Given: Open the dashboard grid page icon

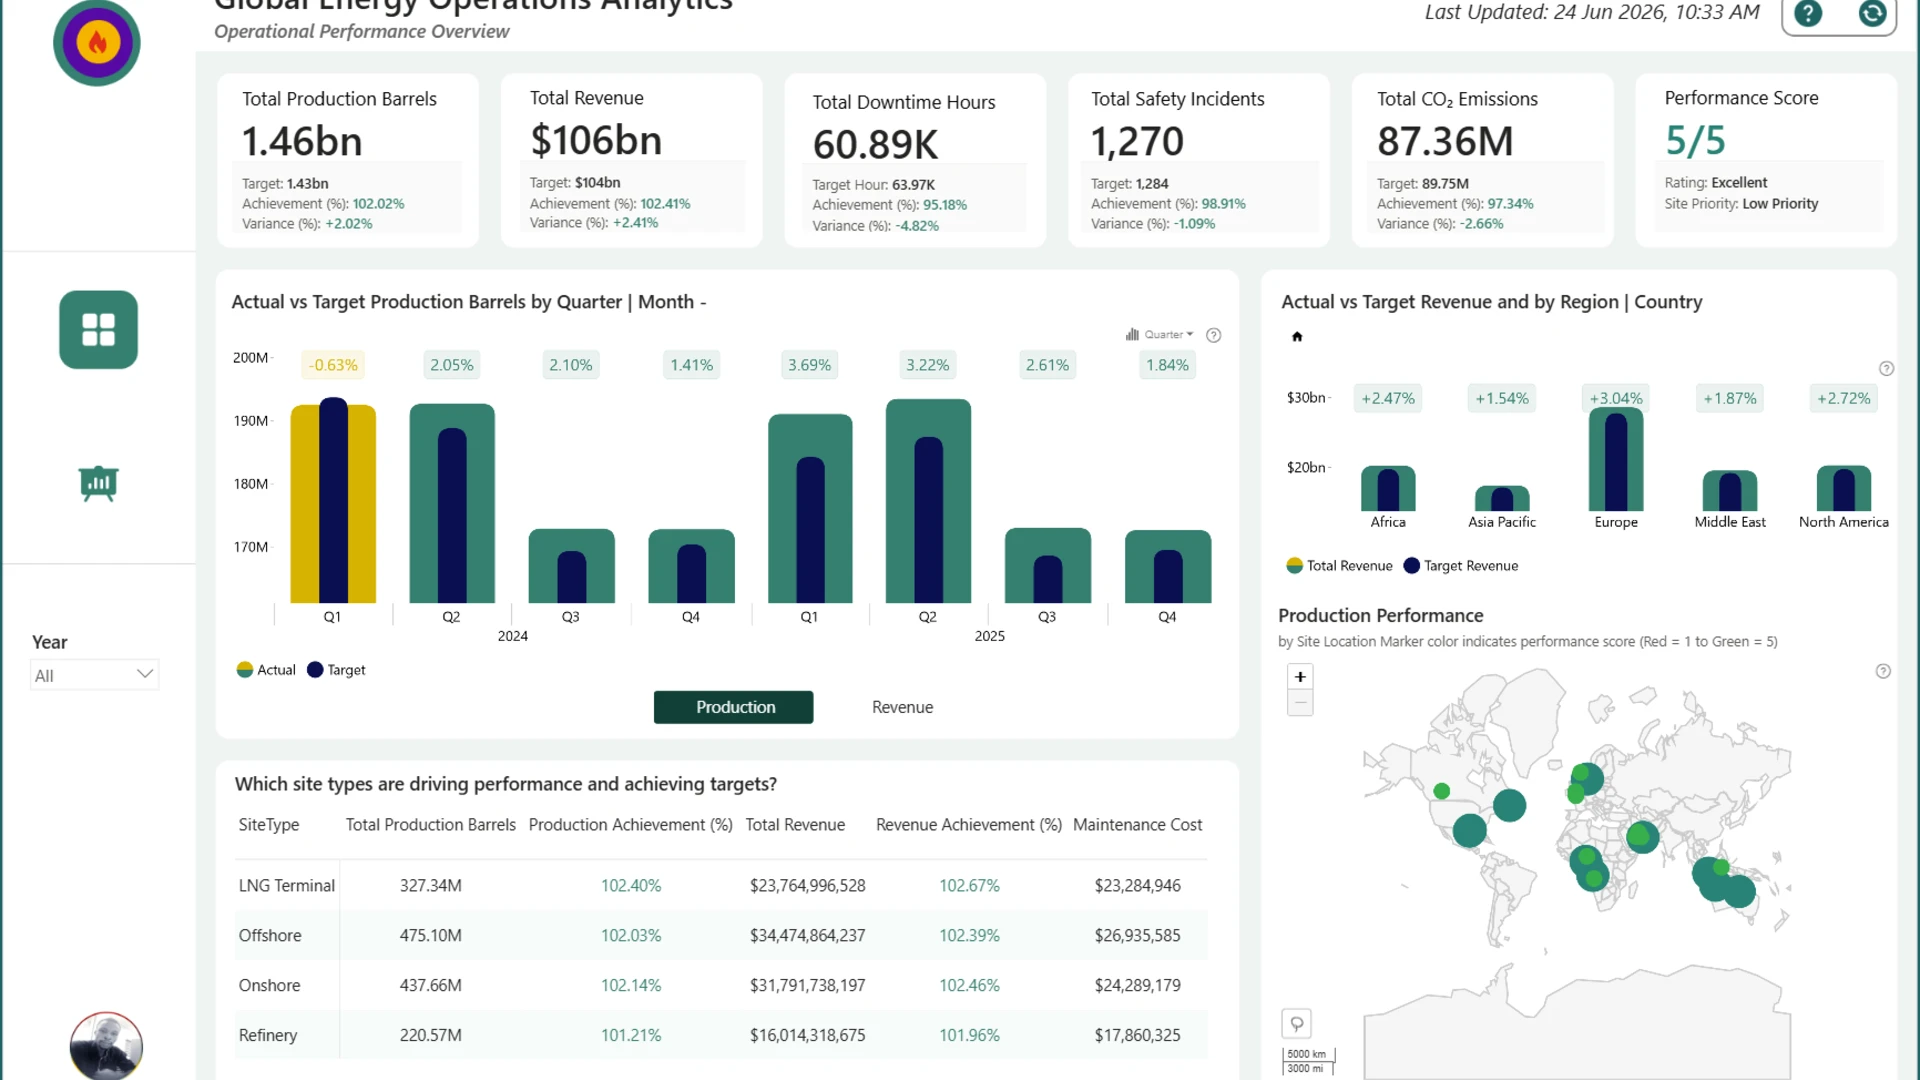Looking at the screenshot, I should point(98,330).
